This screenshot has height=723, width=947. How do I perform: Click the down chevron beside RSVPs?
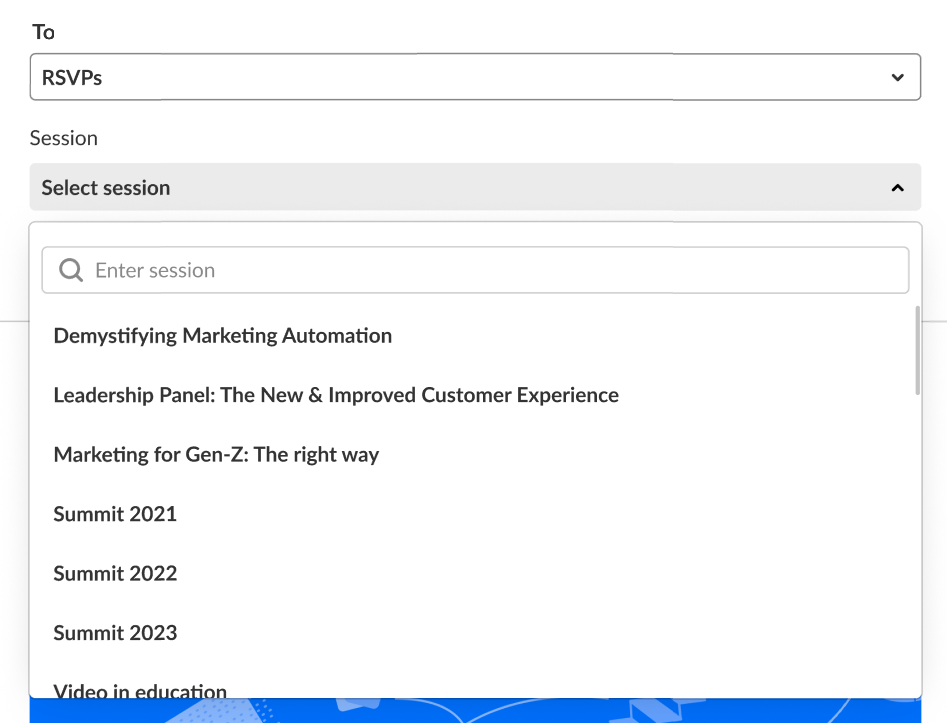897,77
